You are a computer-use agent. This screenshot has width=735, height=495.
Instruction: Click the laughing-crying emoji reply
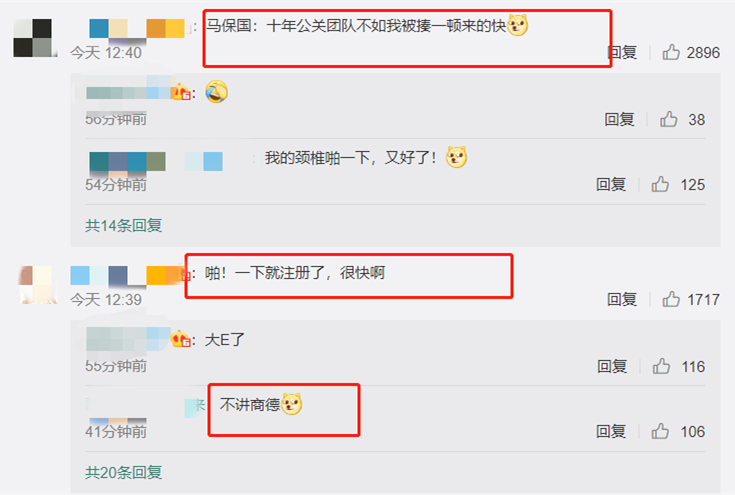(x=217, y=91)
